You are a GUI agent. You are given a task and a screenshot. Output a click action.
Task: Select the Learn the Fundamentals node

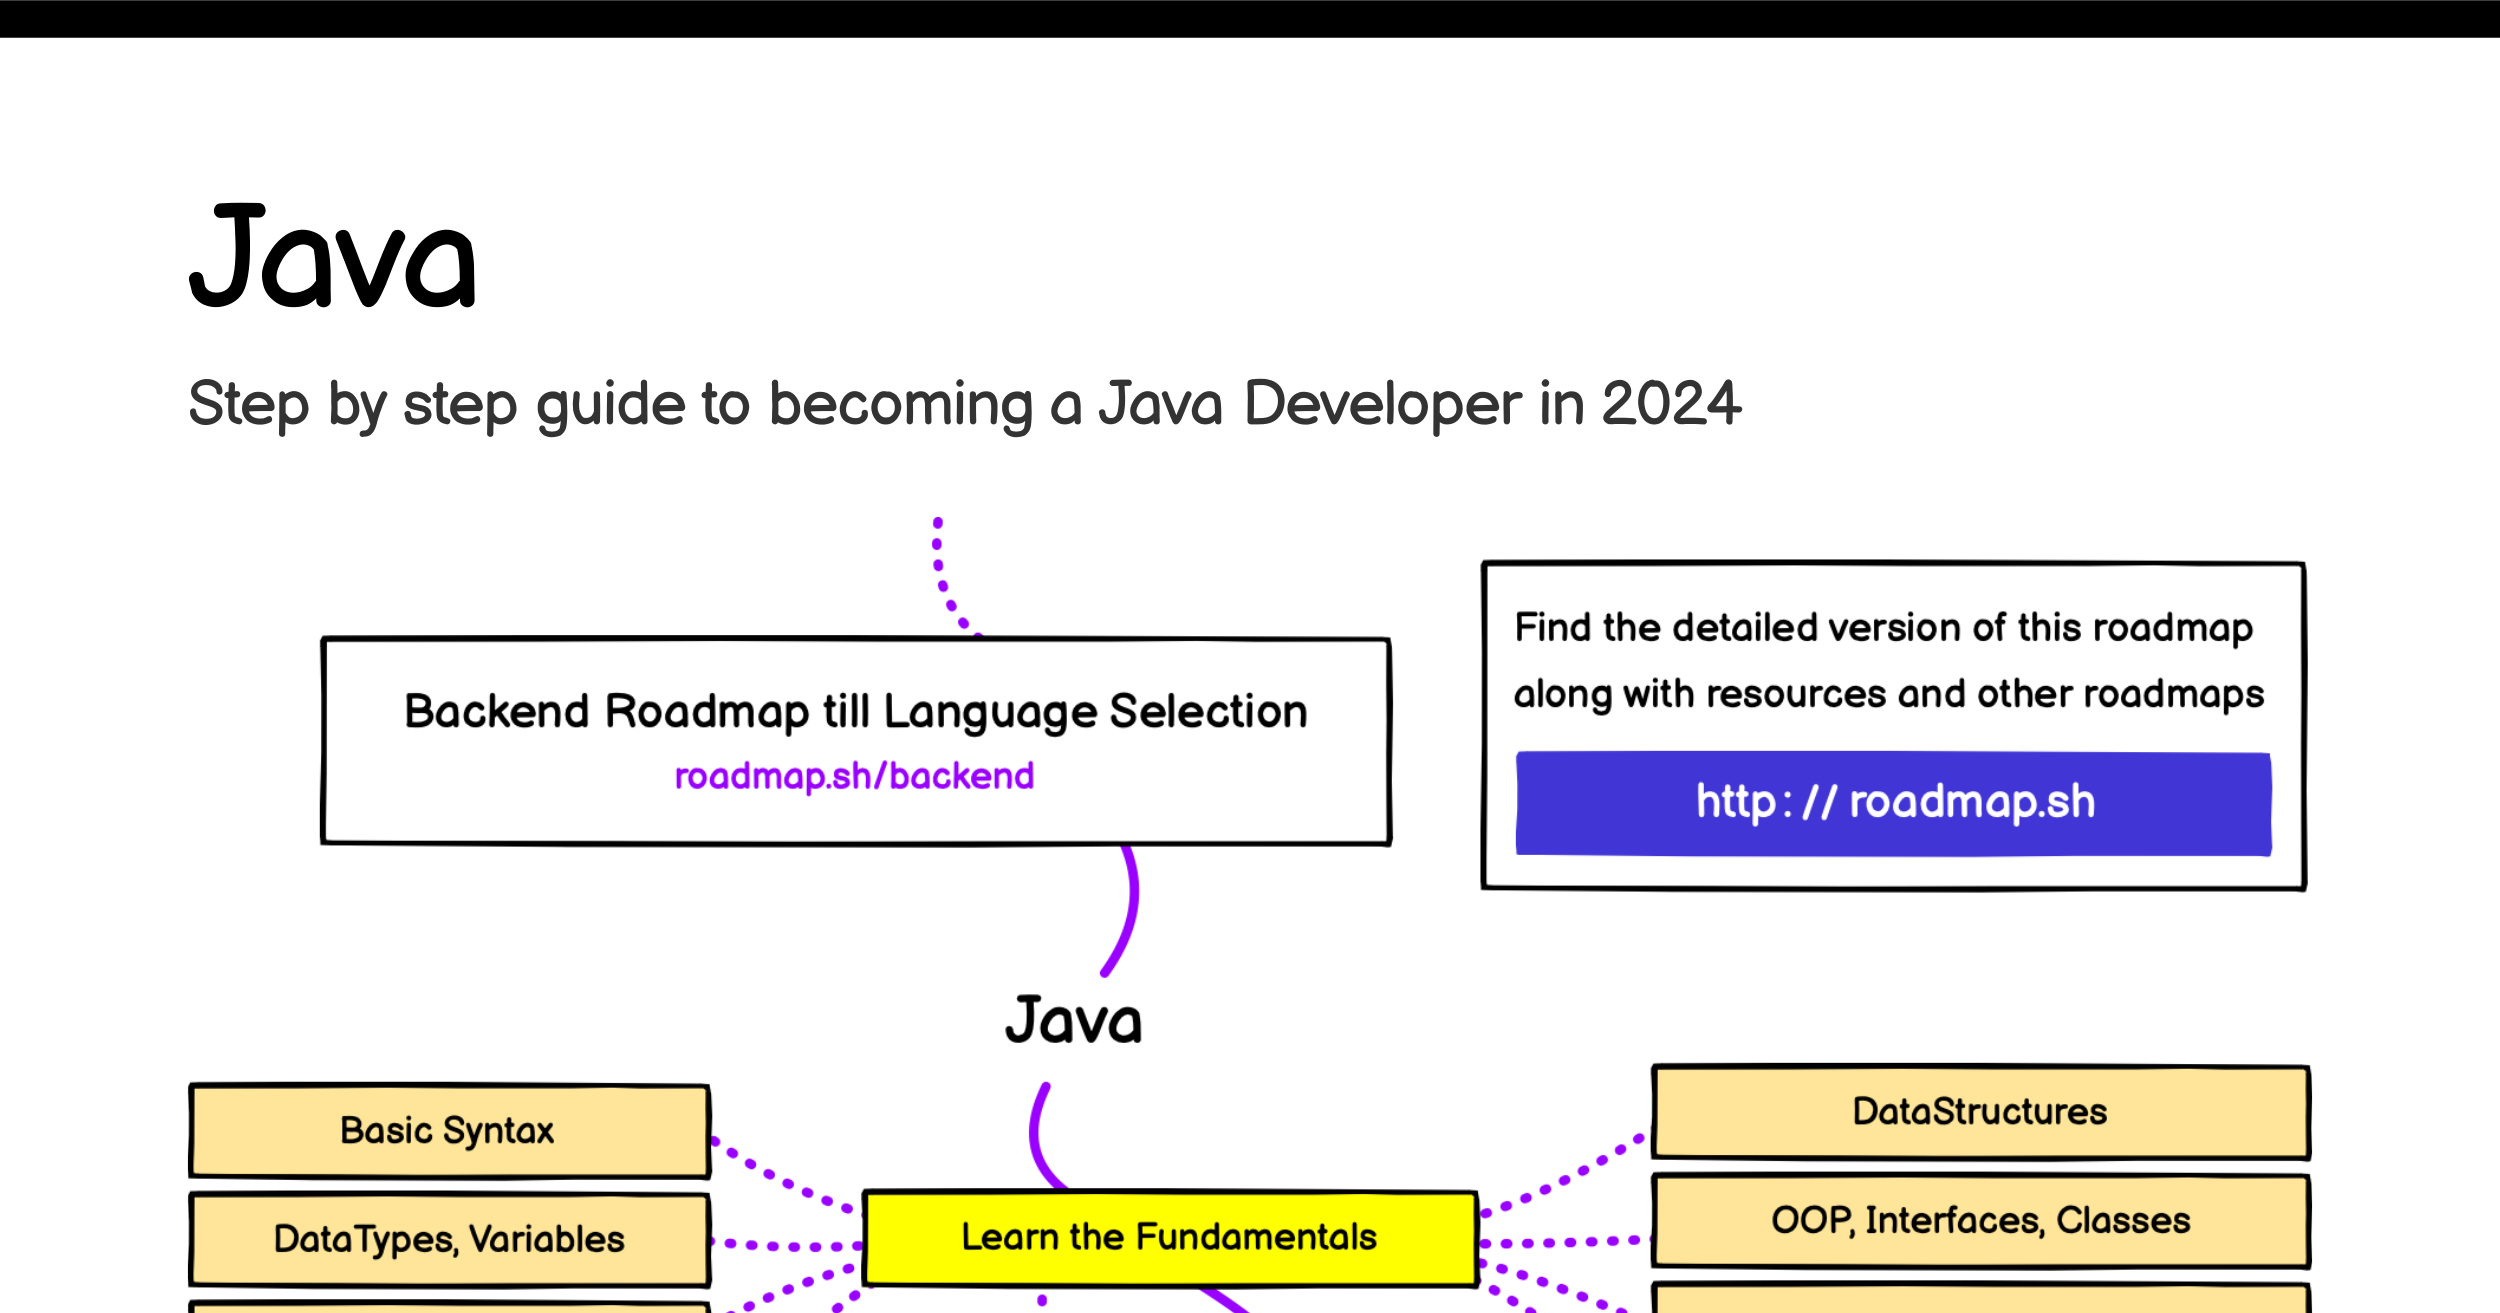click(x=1170, y=1237)
